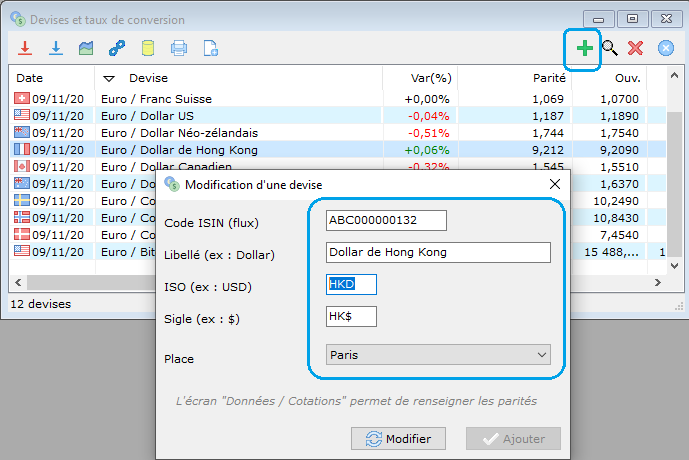This screenshot has width=689, height=460.
Task: Click the vertical scrollbar down arrow
Action: (674, 265)
